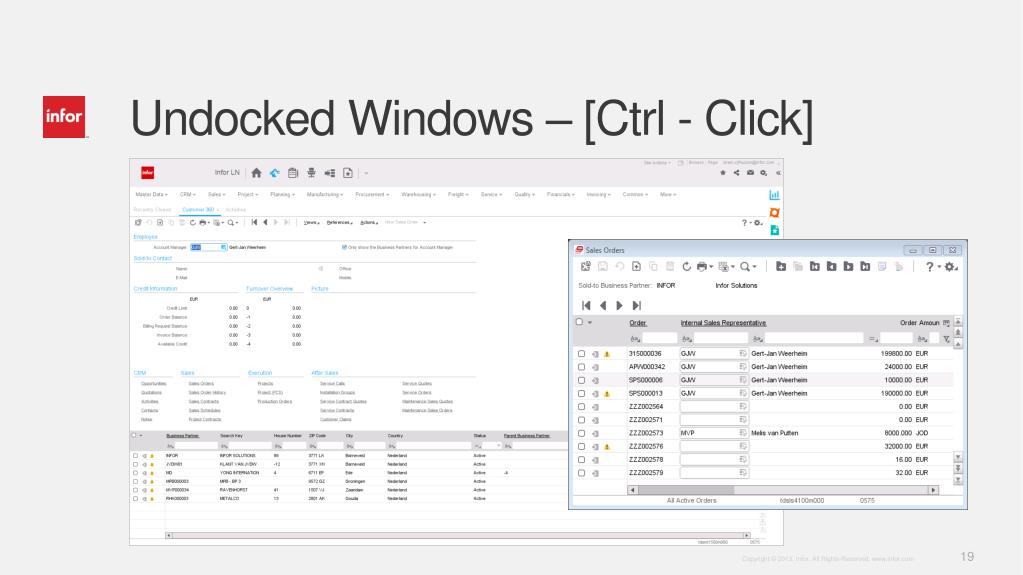Click scroll-right arrow of Sales Orders scrollbar
The height and width of the screenshot is (575, 1023).
pos(934,490)
